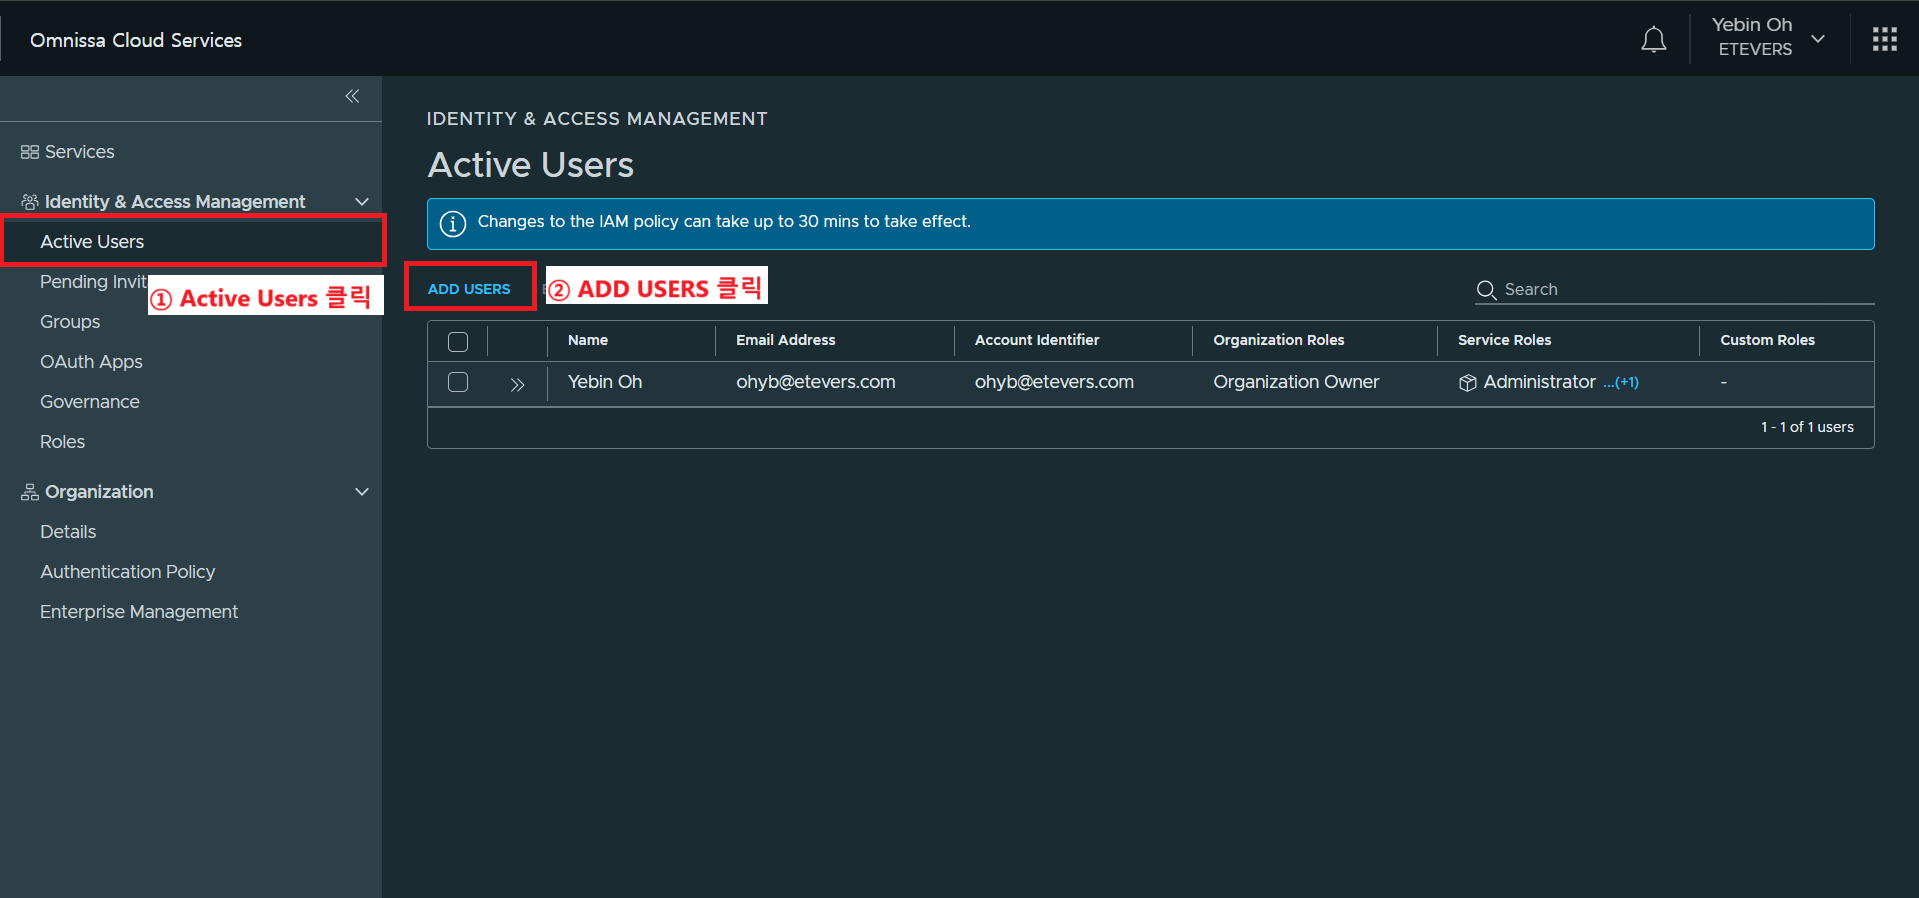1919x898 pixels.
Task: Collapse the Identity & Access Management section
Action: pos(362,202)
